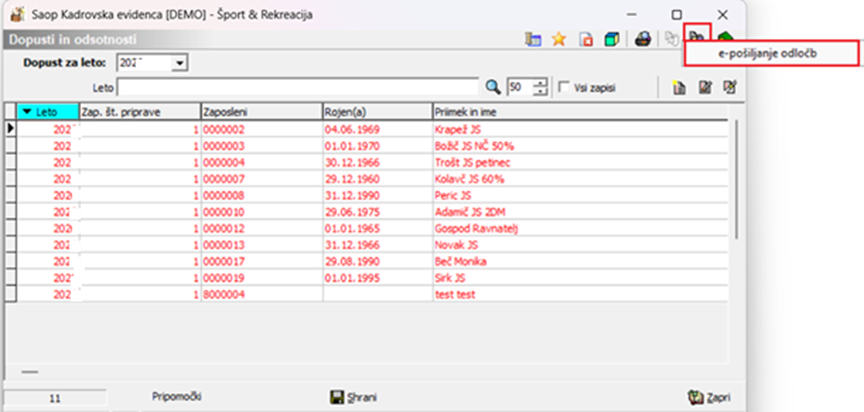The height and width of the screenshot is (412, 864).
Task: Decrease the record count spinner value
Action: (x=542, y=91)
